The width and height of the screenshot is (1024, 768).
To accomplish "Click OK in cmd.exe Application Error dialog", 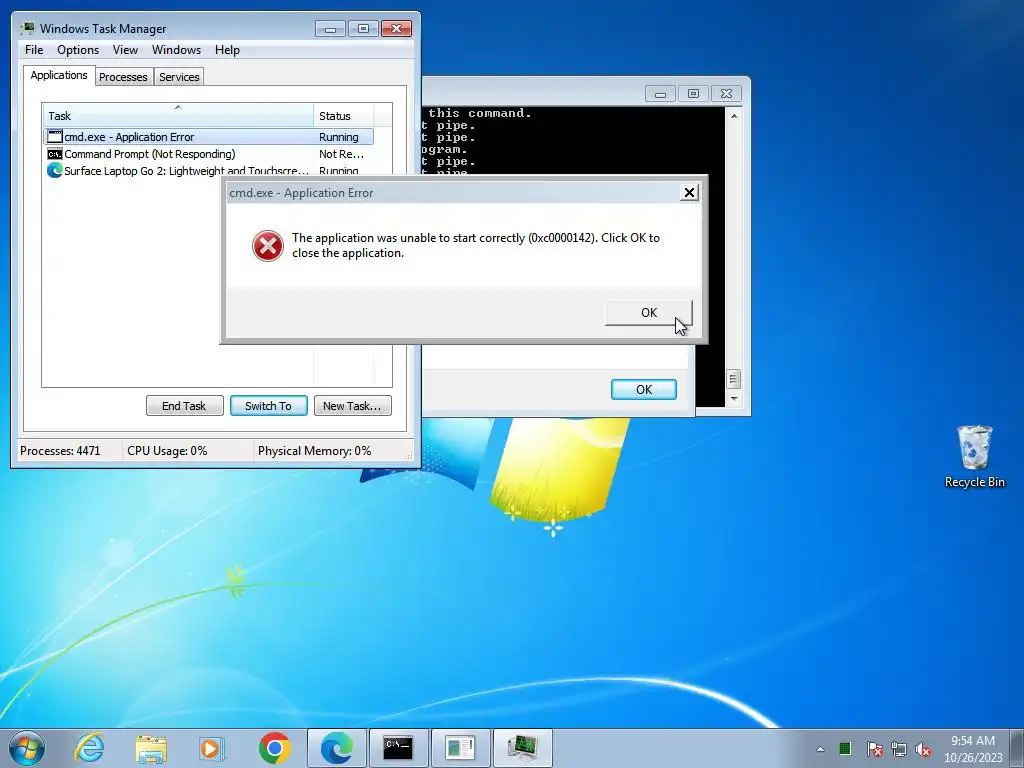I will pyautogui.click(x=648, y=312).
